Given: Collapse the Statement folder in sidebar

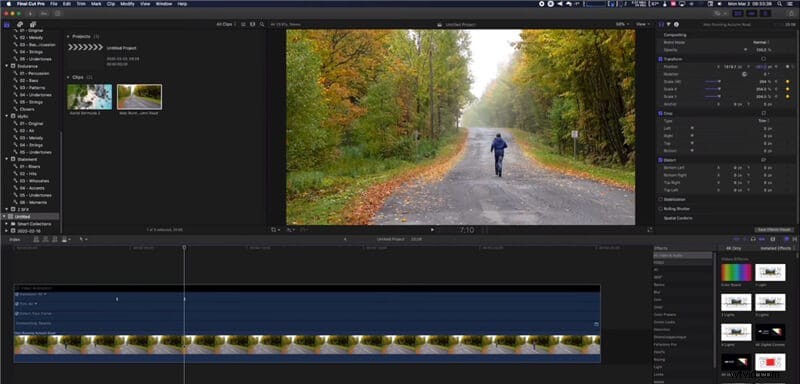Looking at the screenshot, I should [x=7, y=159].
